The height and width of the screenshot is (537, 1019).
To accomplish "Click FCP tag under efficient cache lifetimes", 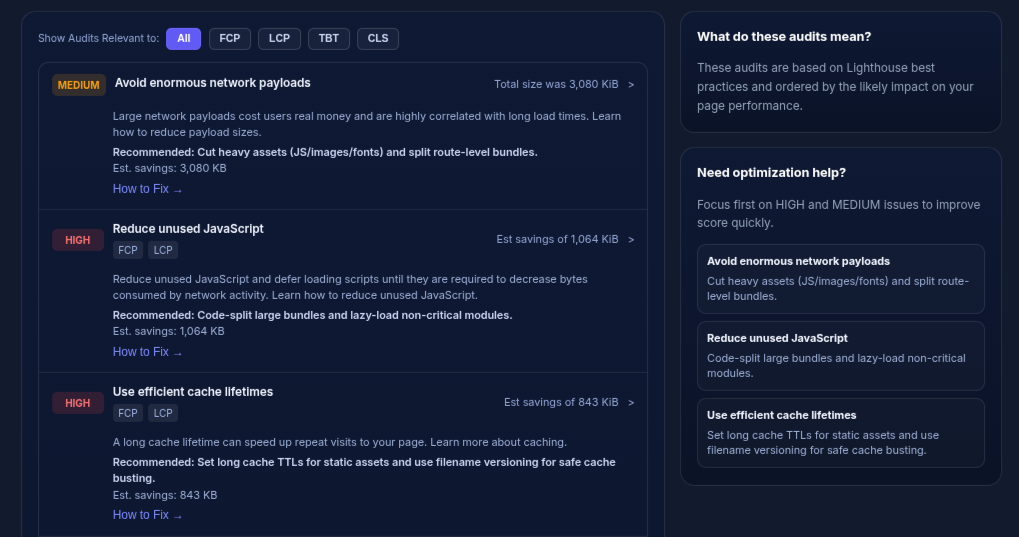I will [x=127, y=413].
